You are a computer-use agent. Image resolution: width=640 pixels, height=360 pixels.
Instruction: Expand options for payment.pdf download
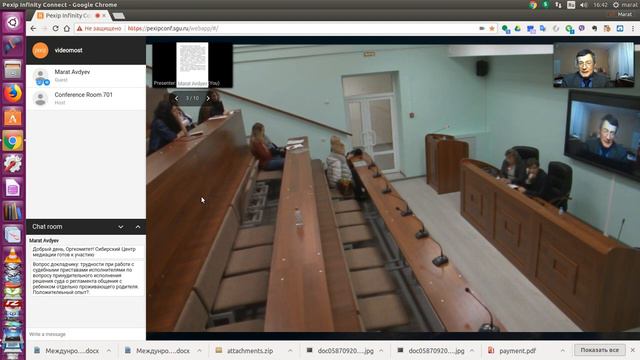[x=562, y=351]
